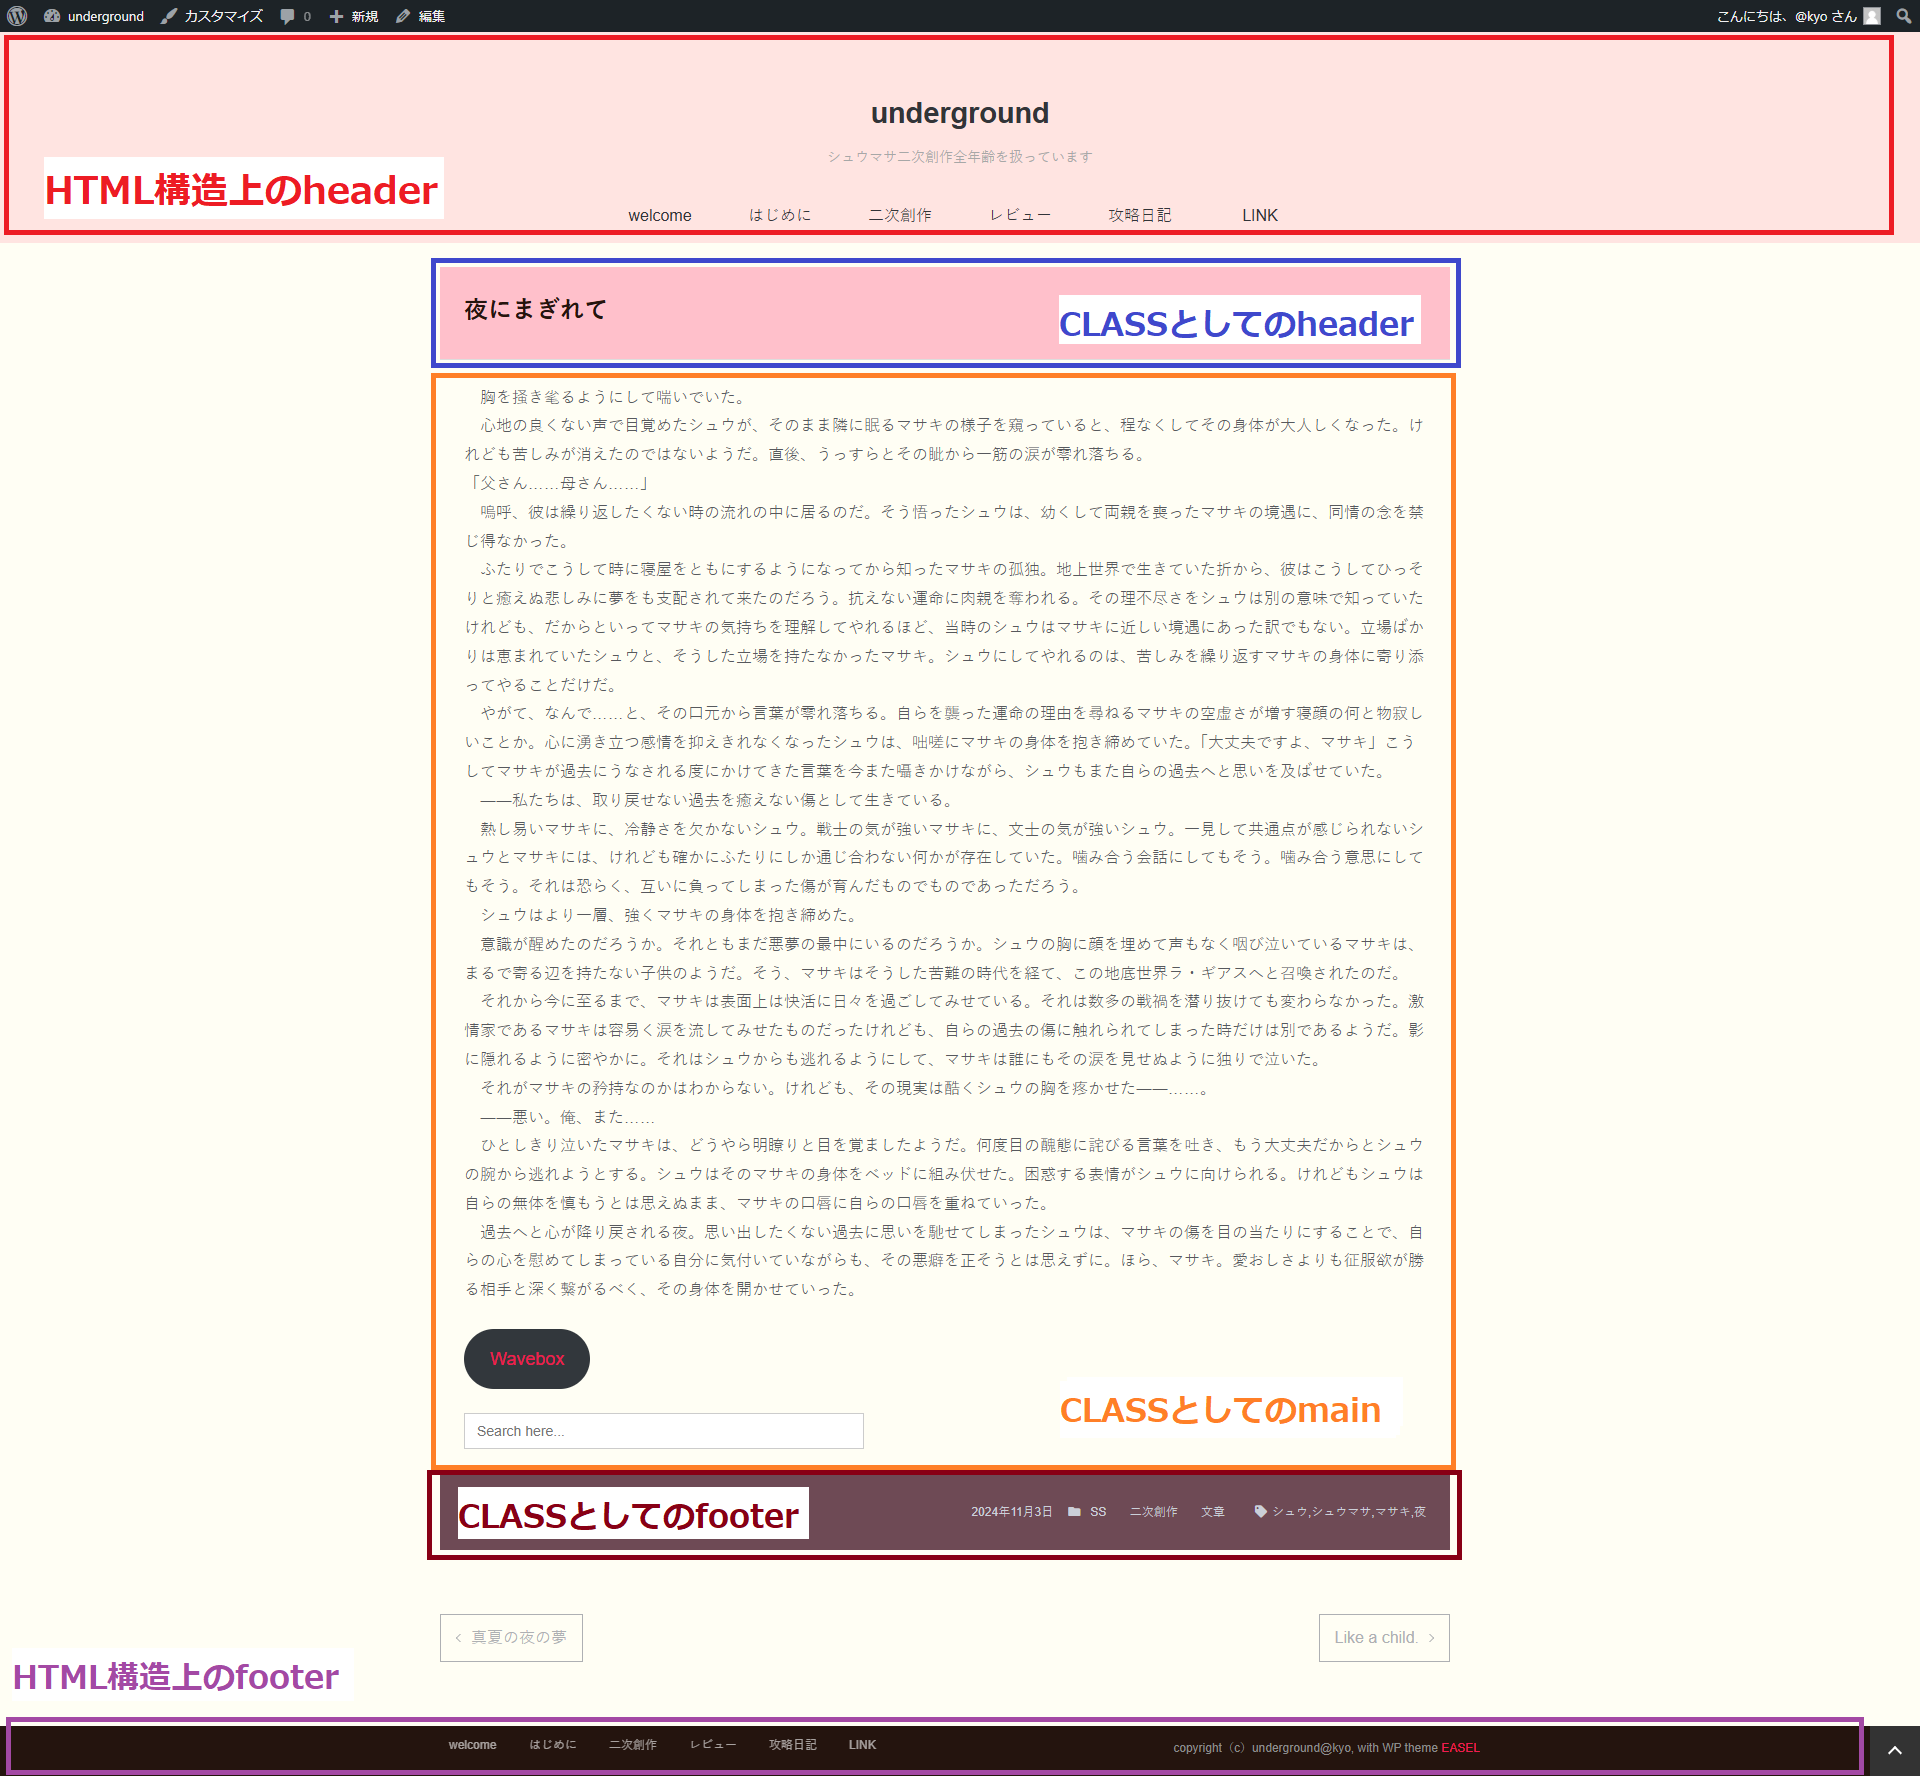This screenshot has height=1776, width=1920.
Task: Select the welcome item in header navigation
Action: coord(659,215)
